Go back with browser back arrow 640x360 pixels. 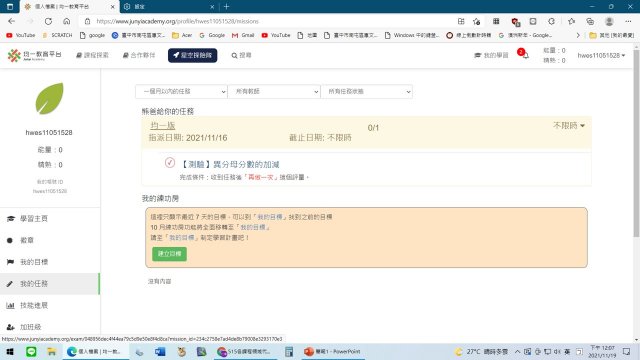pyautogui.click(x=11, y=21)
